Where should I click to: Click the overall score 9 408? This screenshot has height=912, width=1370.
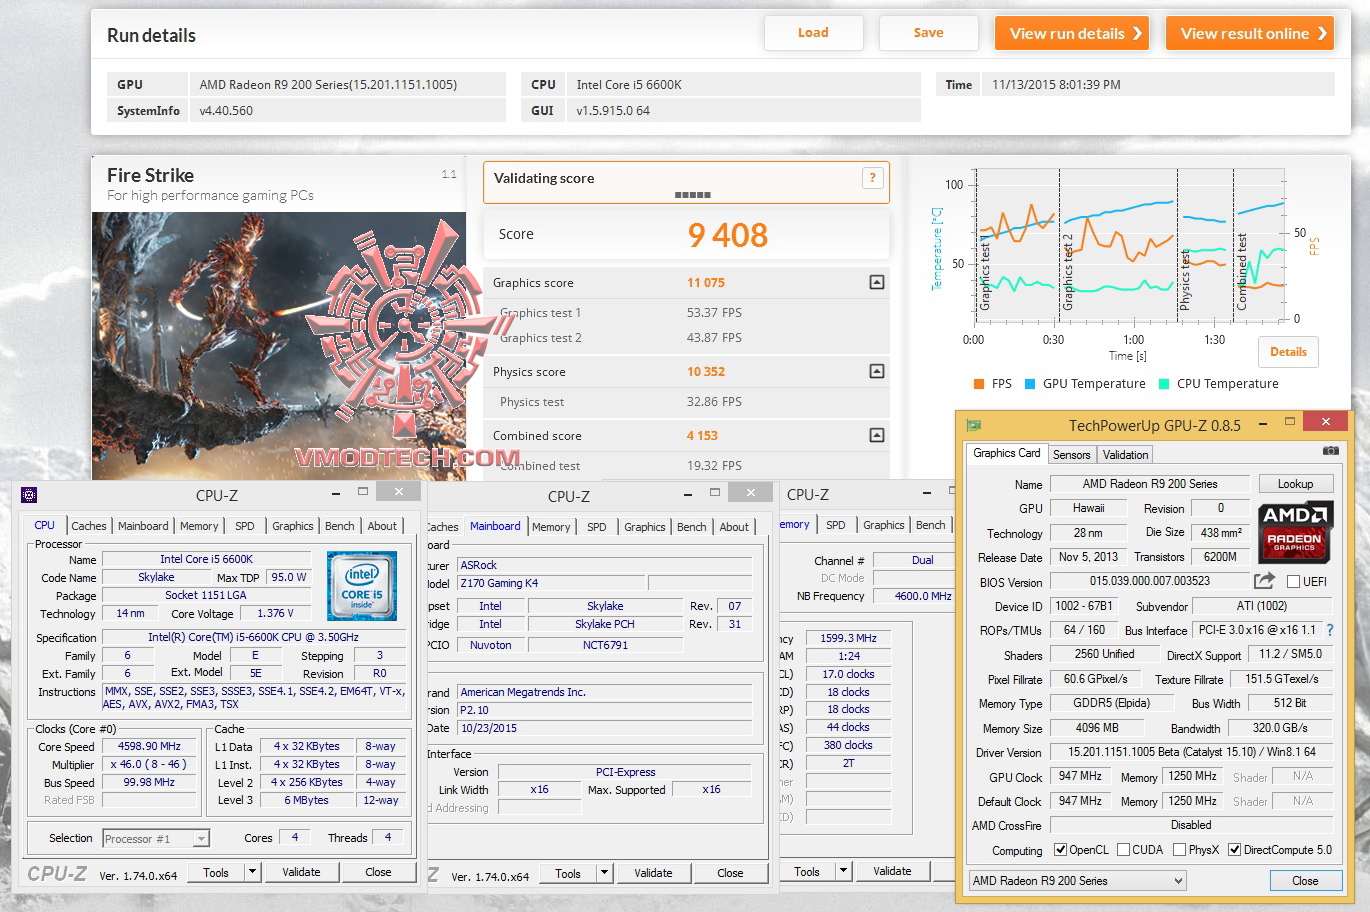point(728,235)
